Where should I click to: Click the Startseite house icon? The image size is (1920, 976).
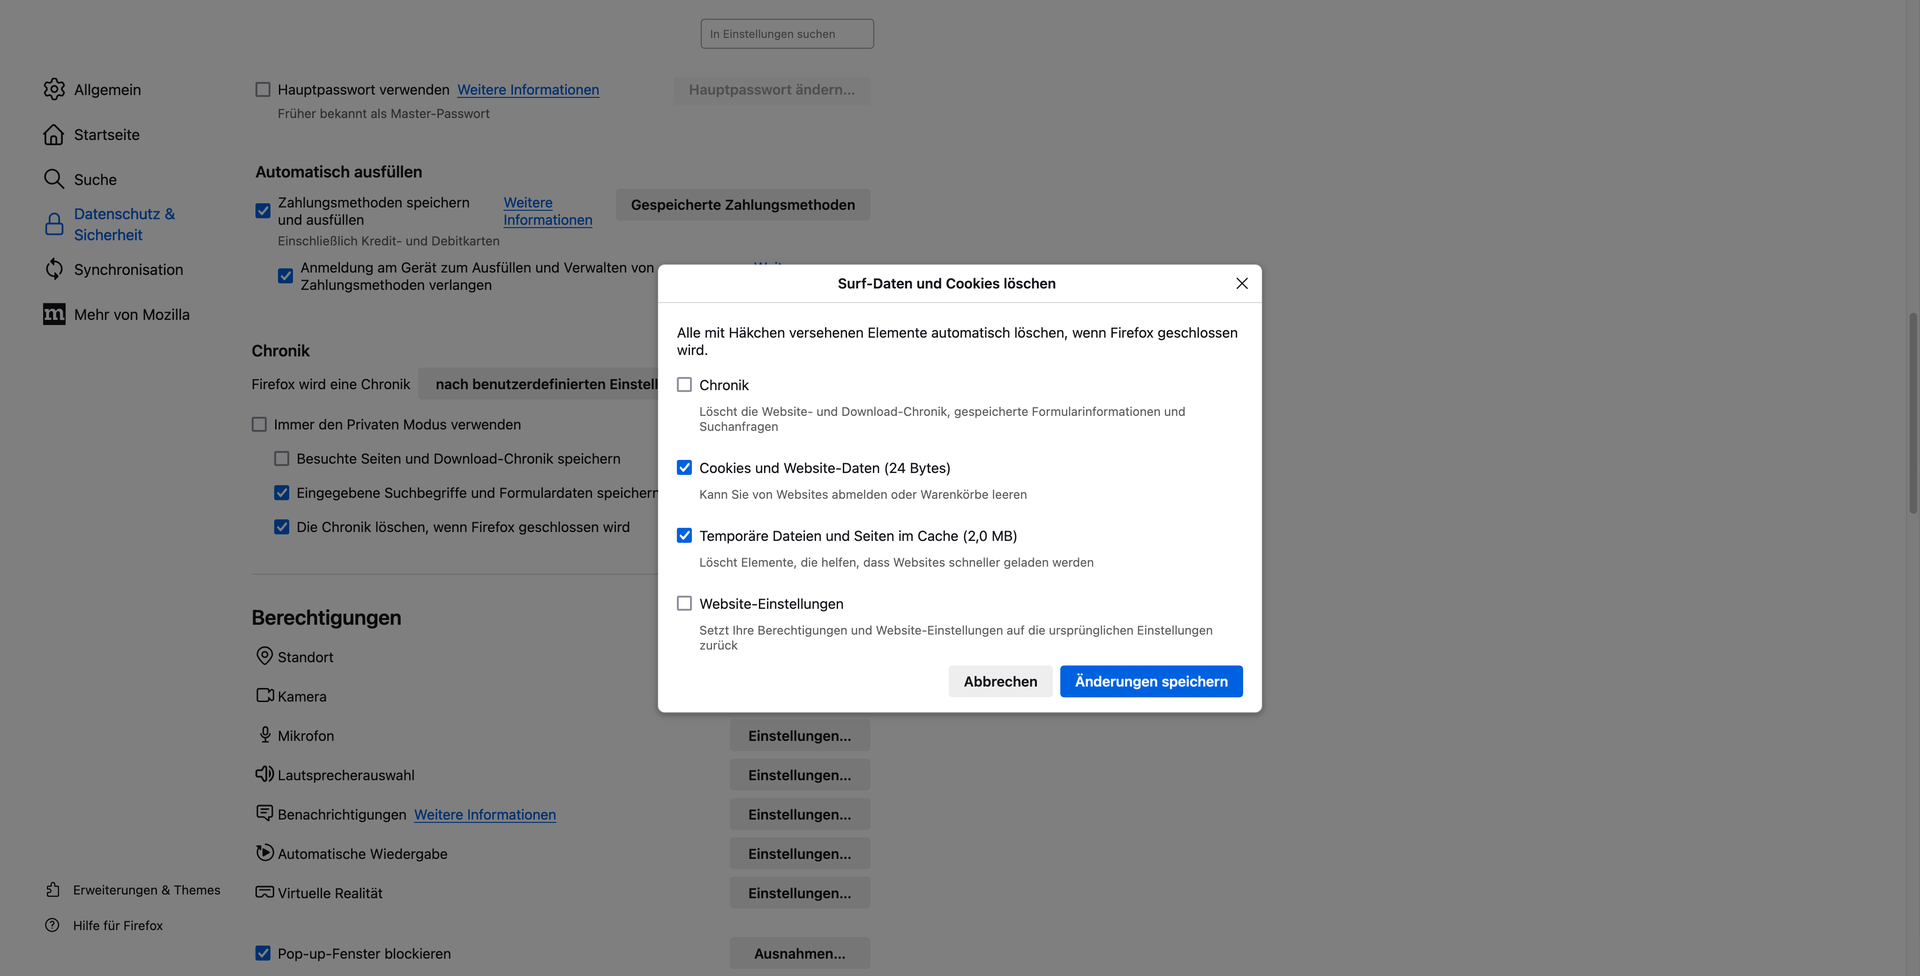tap(54, 135)
